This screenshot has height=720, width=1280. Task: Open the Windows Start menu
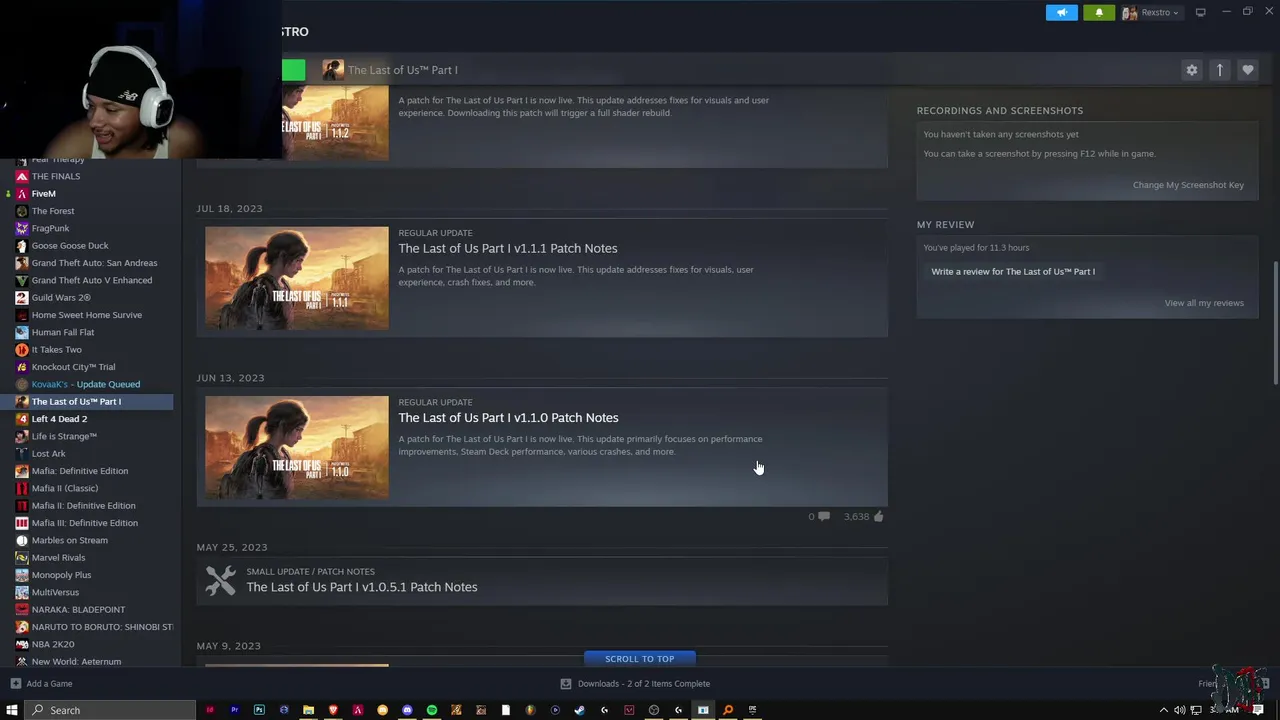pyautogui.click(x=12, y=710)
